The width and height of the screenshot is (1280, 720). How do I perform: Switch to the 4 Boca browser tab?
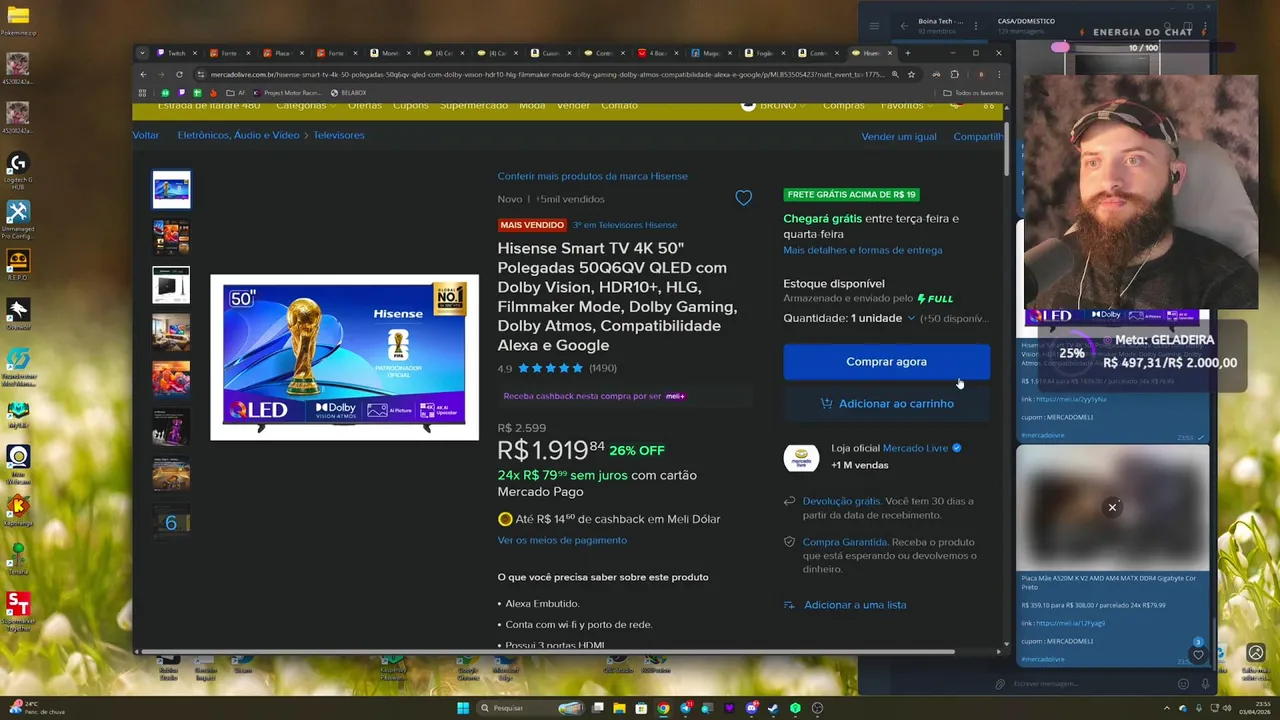tap(660, 53)
